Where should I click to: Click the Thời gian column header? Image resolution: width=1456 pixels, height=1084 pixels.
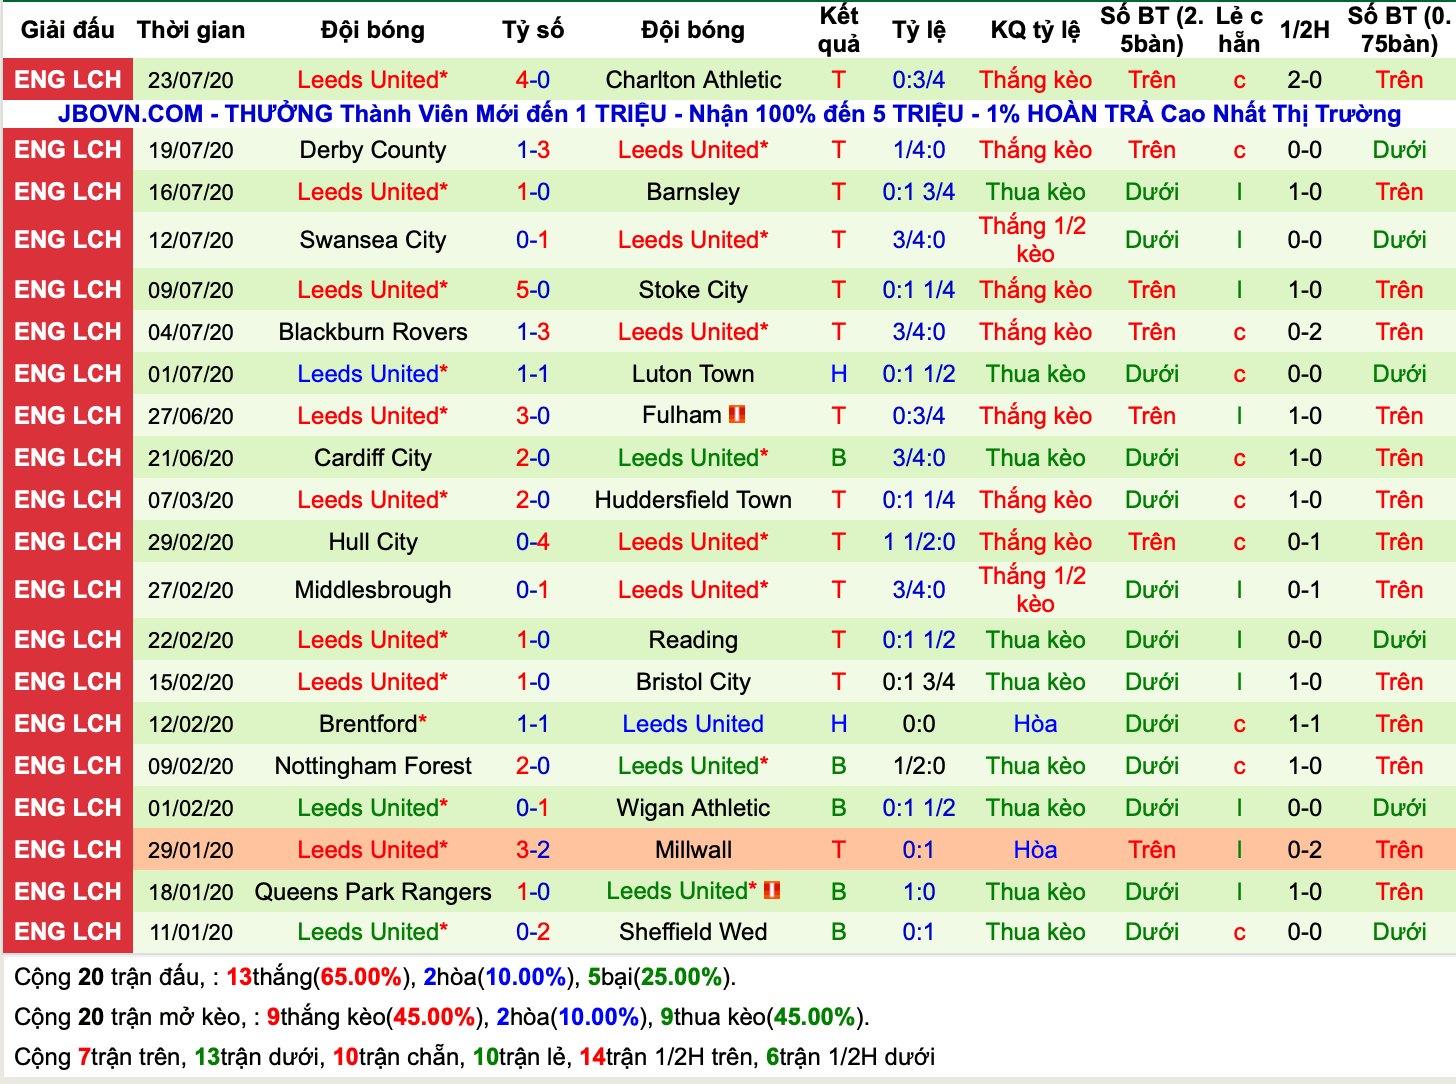pyautogui.click(x=191, y=30)
